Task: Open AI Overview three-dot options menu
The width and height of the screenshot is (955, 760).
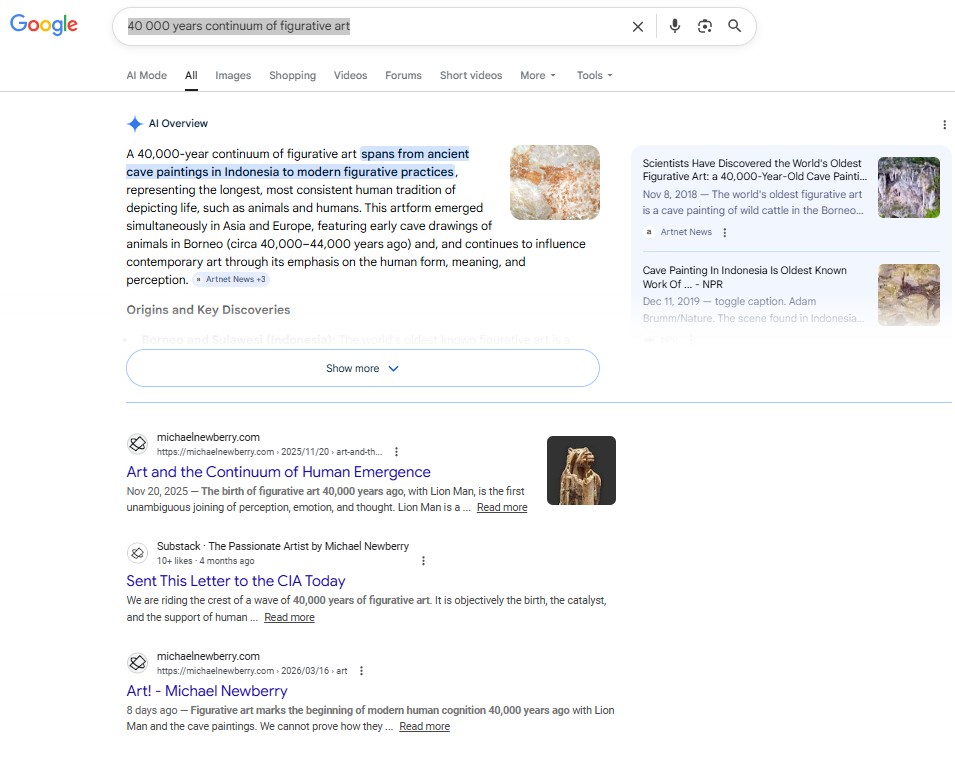Action: pyautogui.click(x=944, y=125)
